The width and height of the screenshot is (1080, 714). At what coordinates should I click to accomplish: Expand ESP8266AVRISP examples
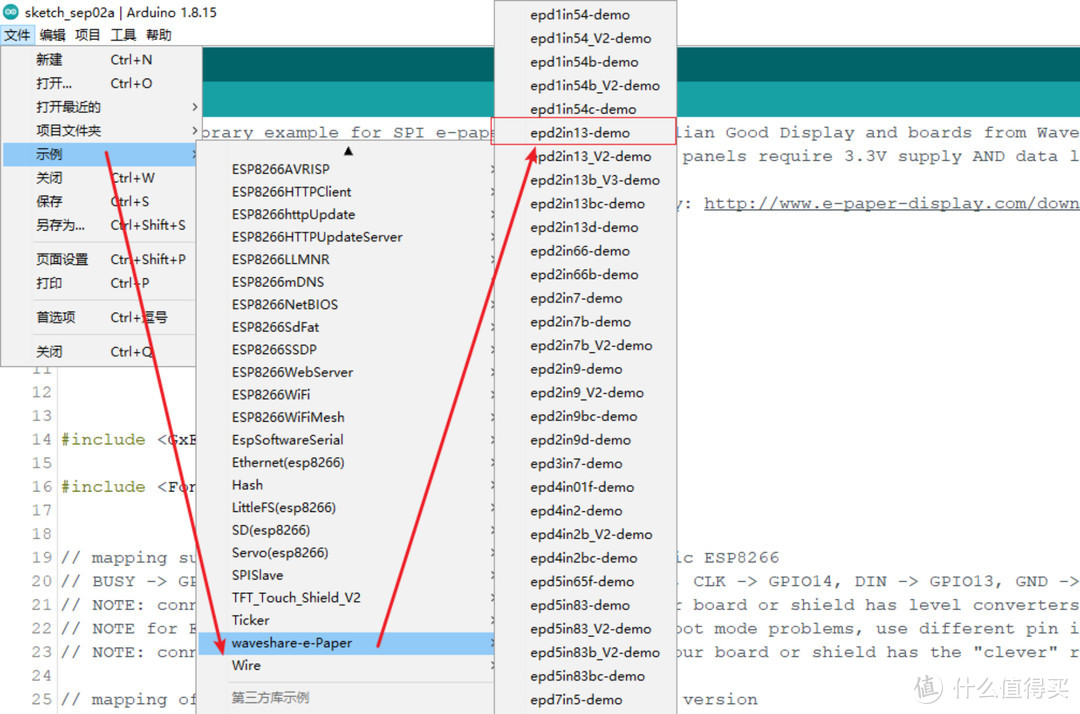346,169
